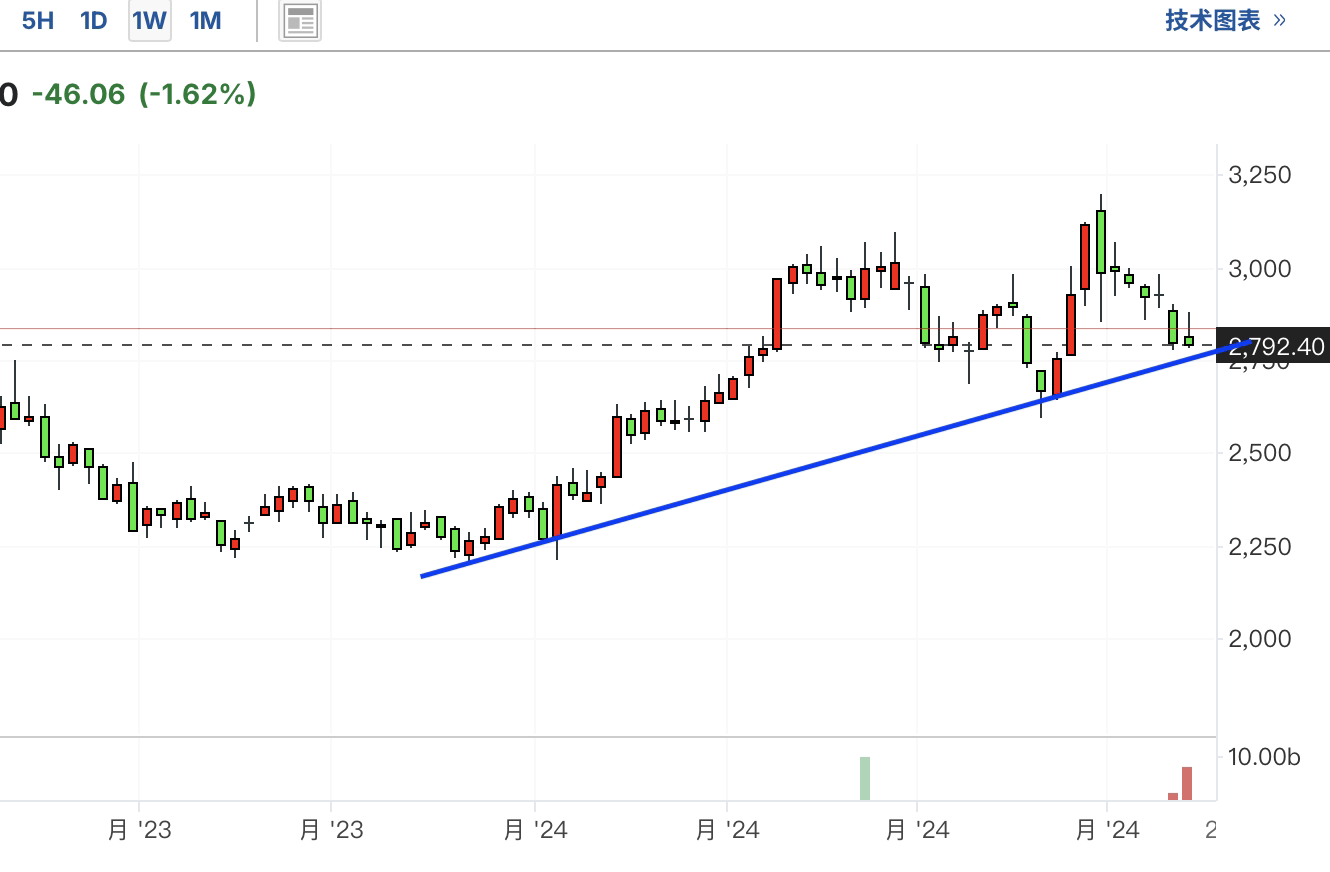This screenshot has width=1330, height=872.
Task: Open the chart layout icon
Action: point(301,20)
